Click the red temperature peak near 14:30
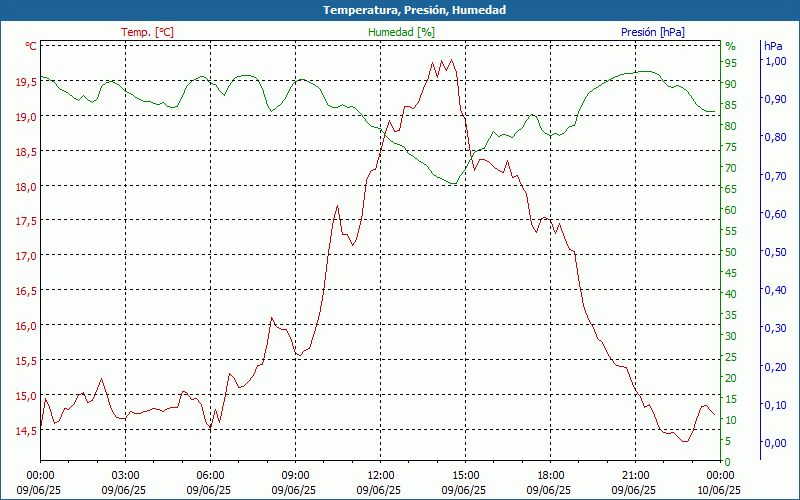This screenshot has height=500, width=800. pos(451,60)
